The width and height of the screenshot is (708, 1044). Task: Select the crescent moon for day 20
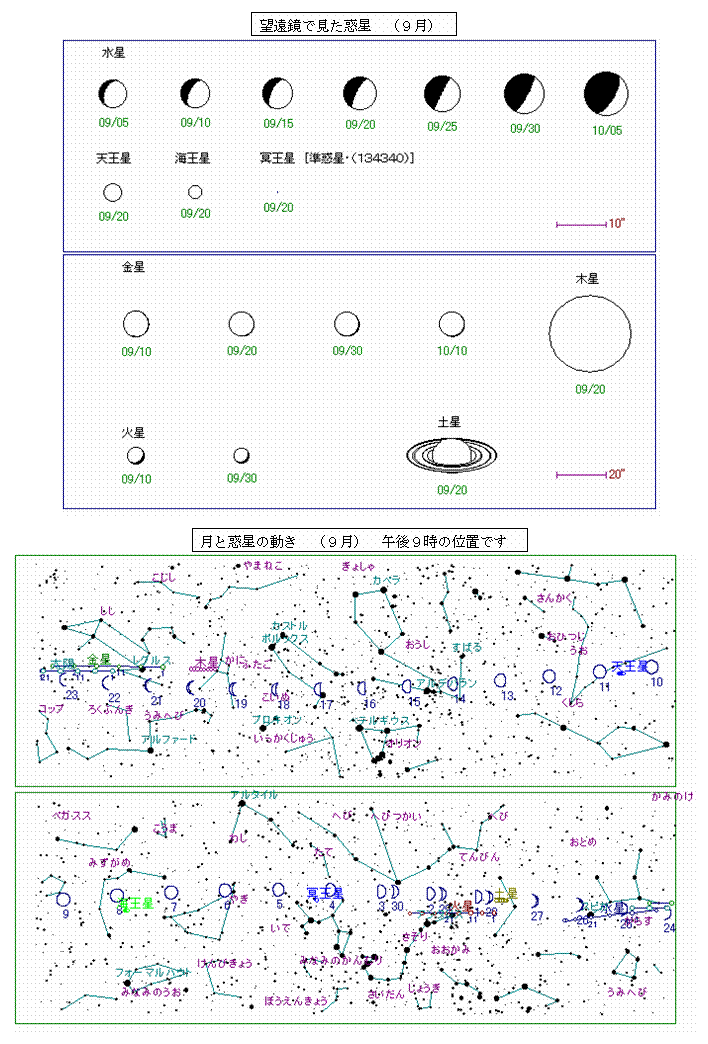[x=190, y=688]
